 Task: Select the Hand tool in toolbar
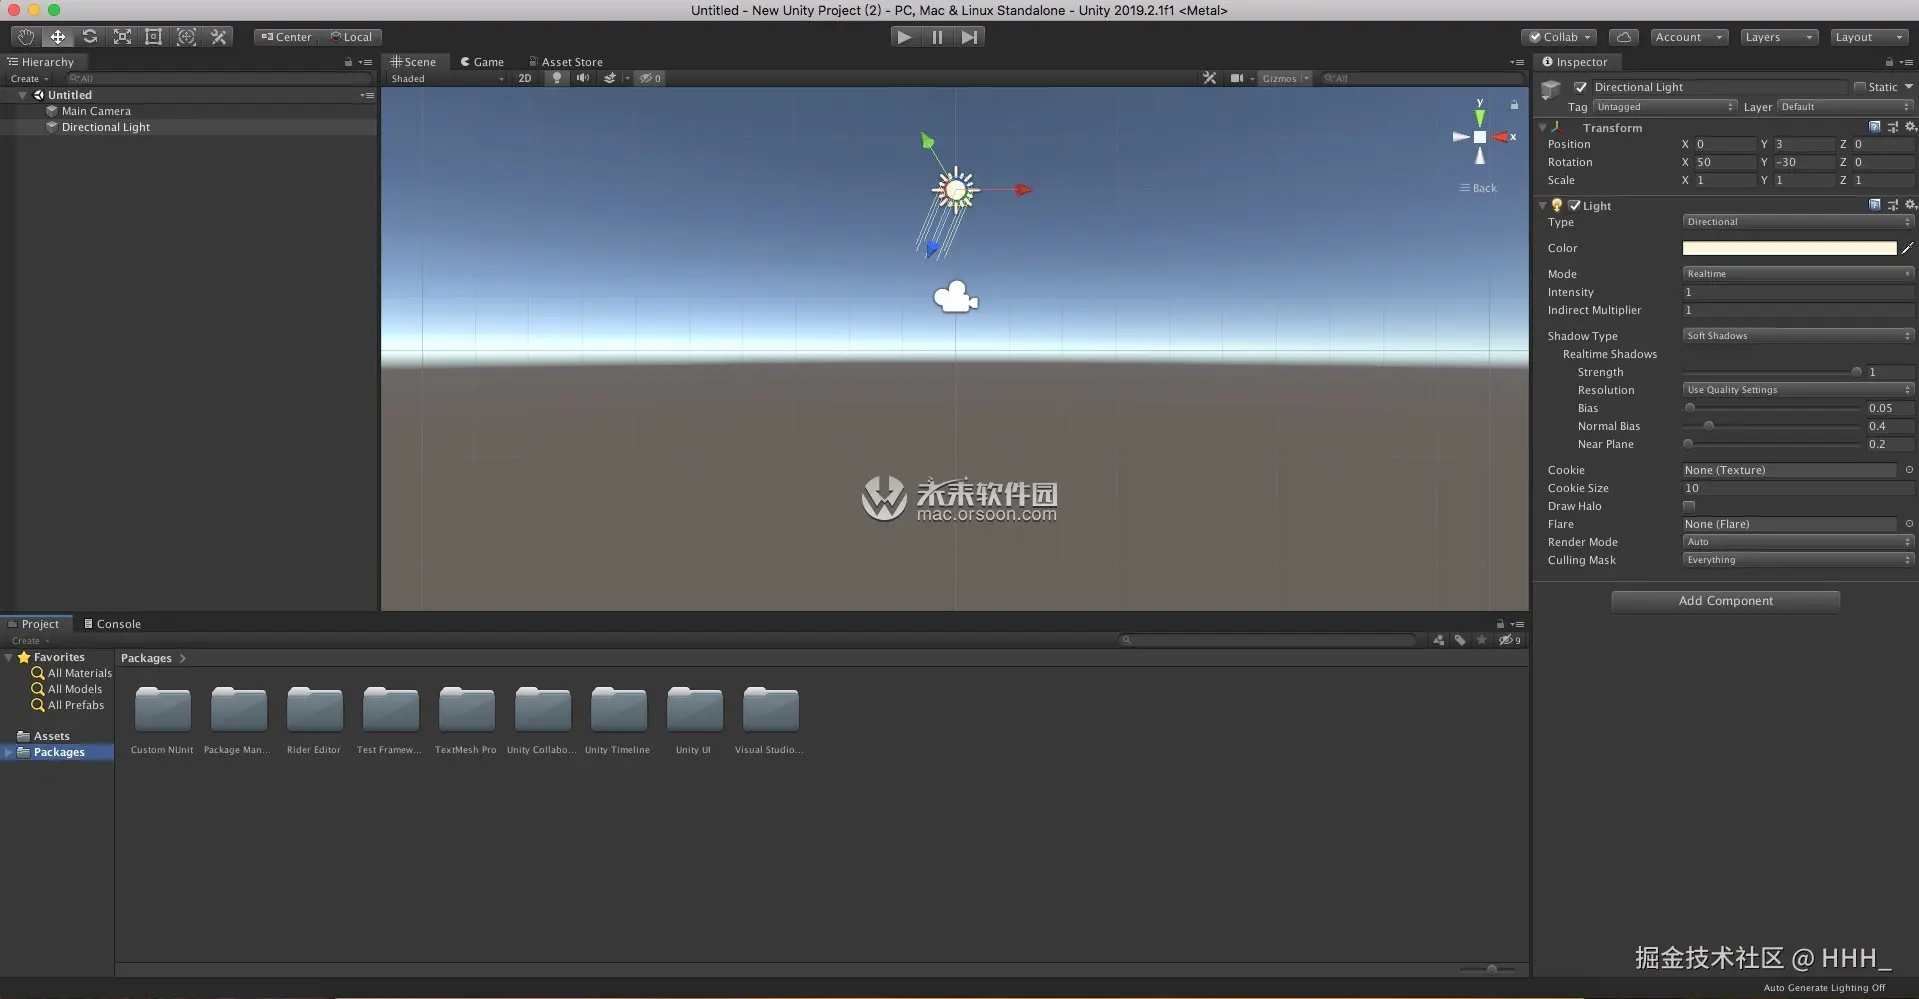26,37
